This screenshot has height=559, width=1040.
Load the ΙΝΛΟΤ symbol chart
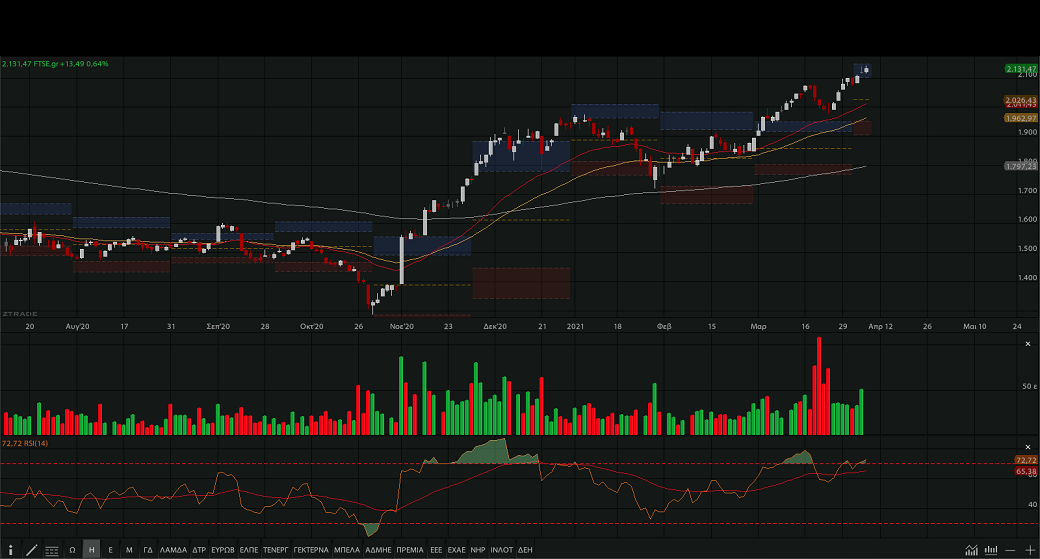[x=502, y=550]
